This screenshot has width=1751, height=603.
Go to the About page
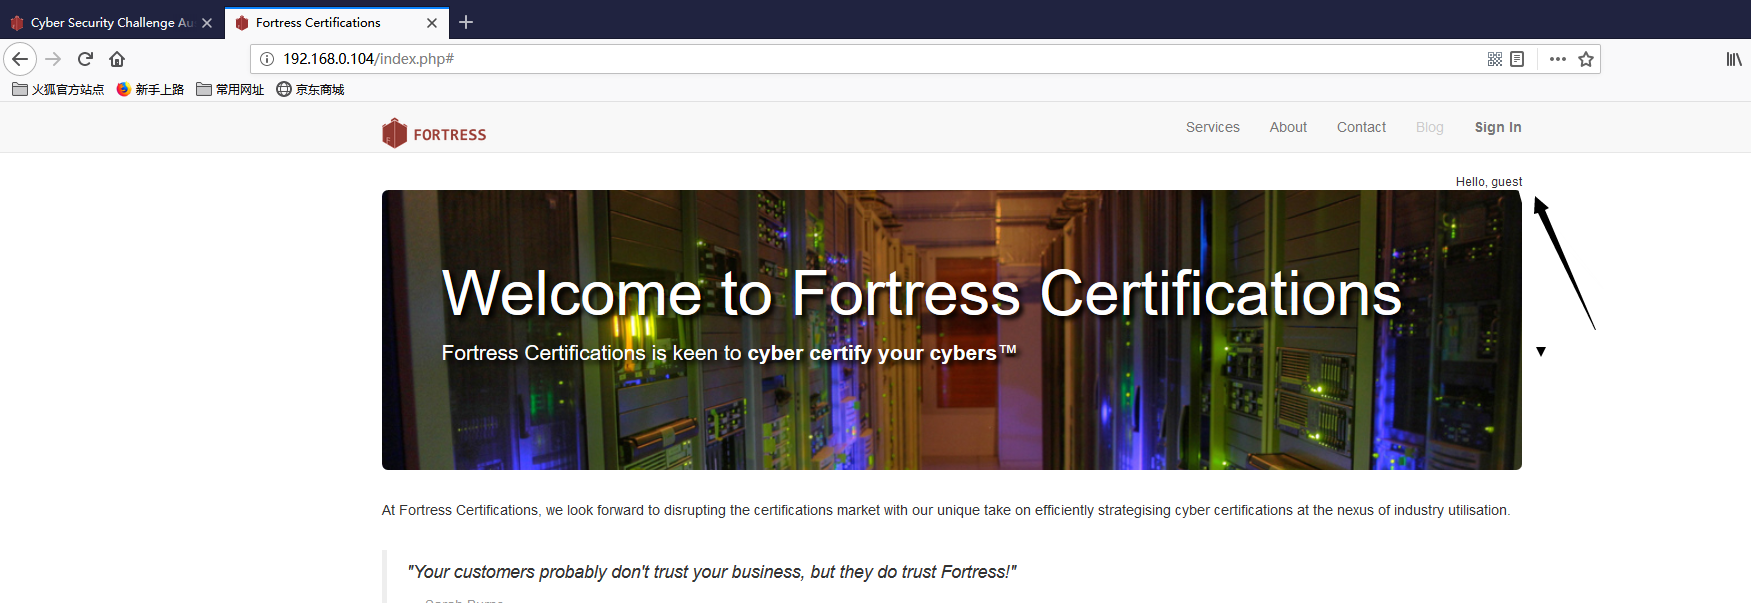coord(1288,127)
